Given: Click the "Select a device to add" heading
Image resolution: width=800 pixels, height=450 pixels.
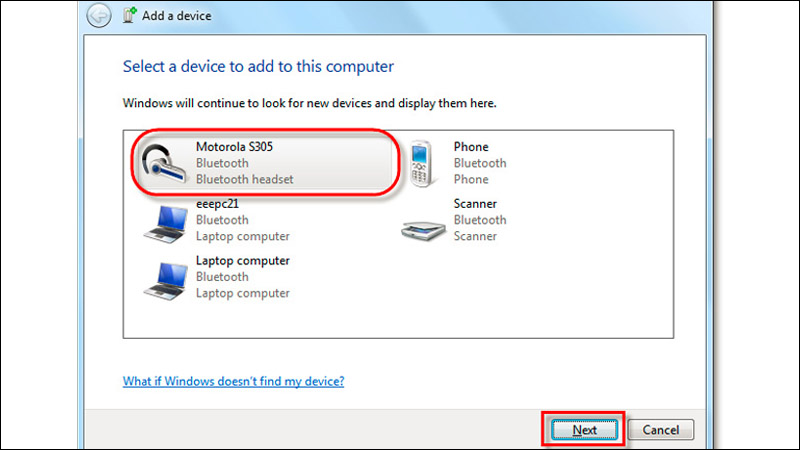Looking at the screenshot, I should click(258, 67).
